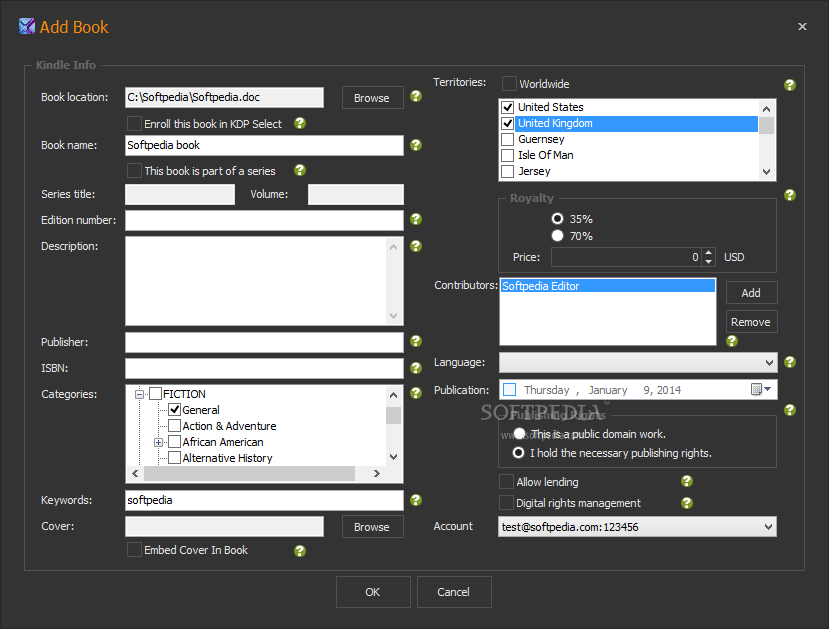The height and width of the screenshot is (629, 829).
Task: Click the Add Book app icon
Action: 27,26
